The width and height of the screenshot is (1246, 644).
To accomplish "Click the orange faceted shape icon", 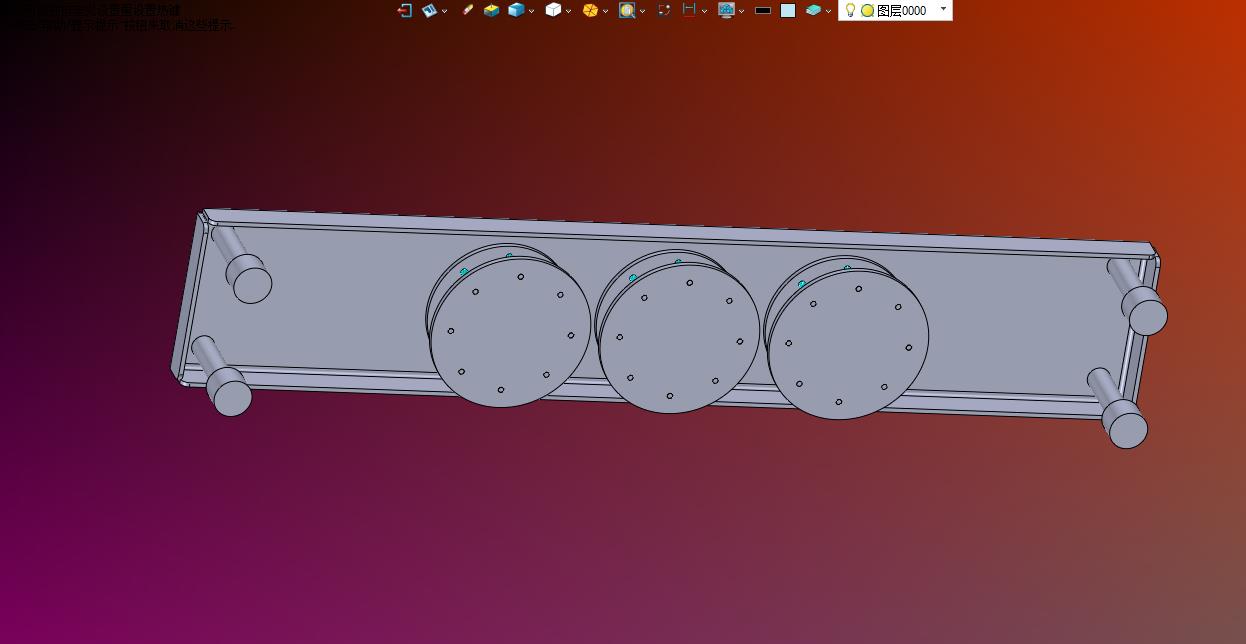I will (590, 10).
